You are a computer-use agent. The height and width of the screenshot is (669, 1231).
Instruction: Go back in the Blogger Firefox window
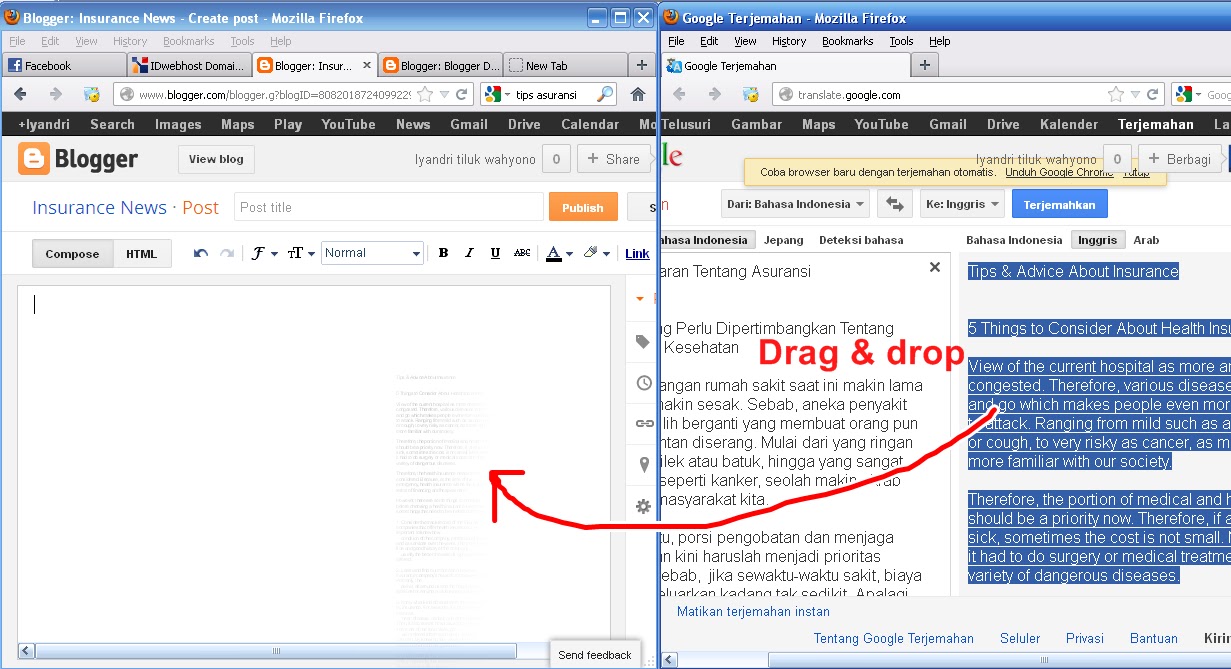click(x=20, y=94)
